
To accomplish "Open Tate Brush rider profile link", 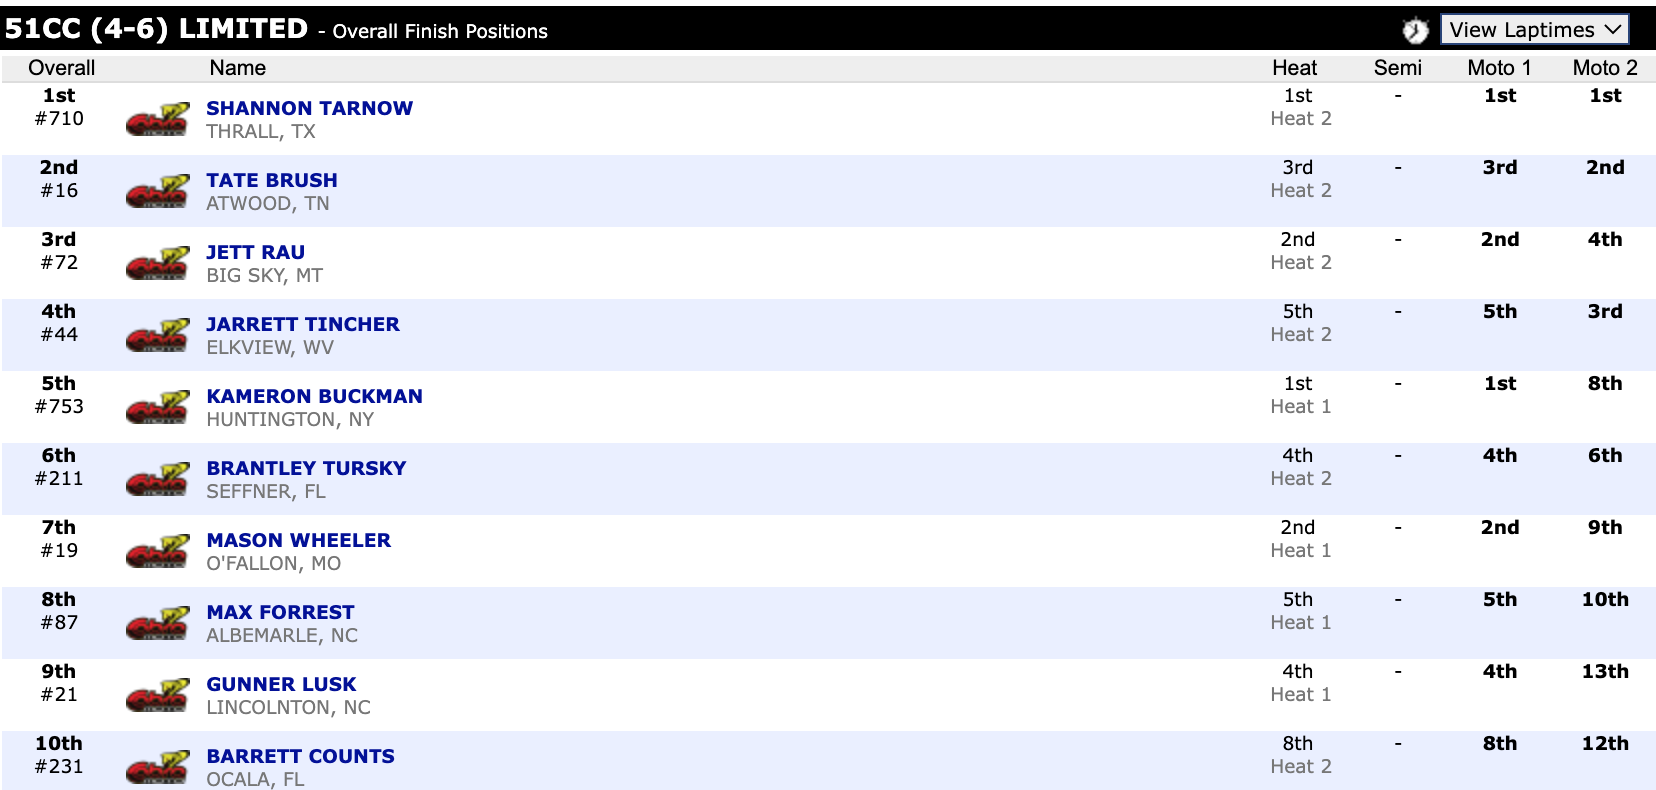I will 272,180.
